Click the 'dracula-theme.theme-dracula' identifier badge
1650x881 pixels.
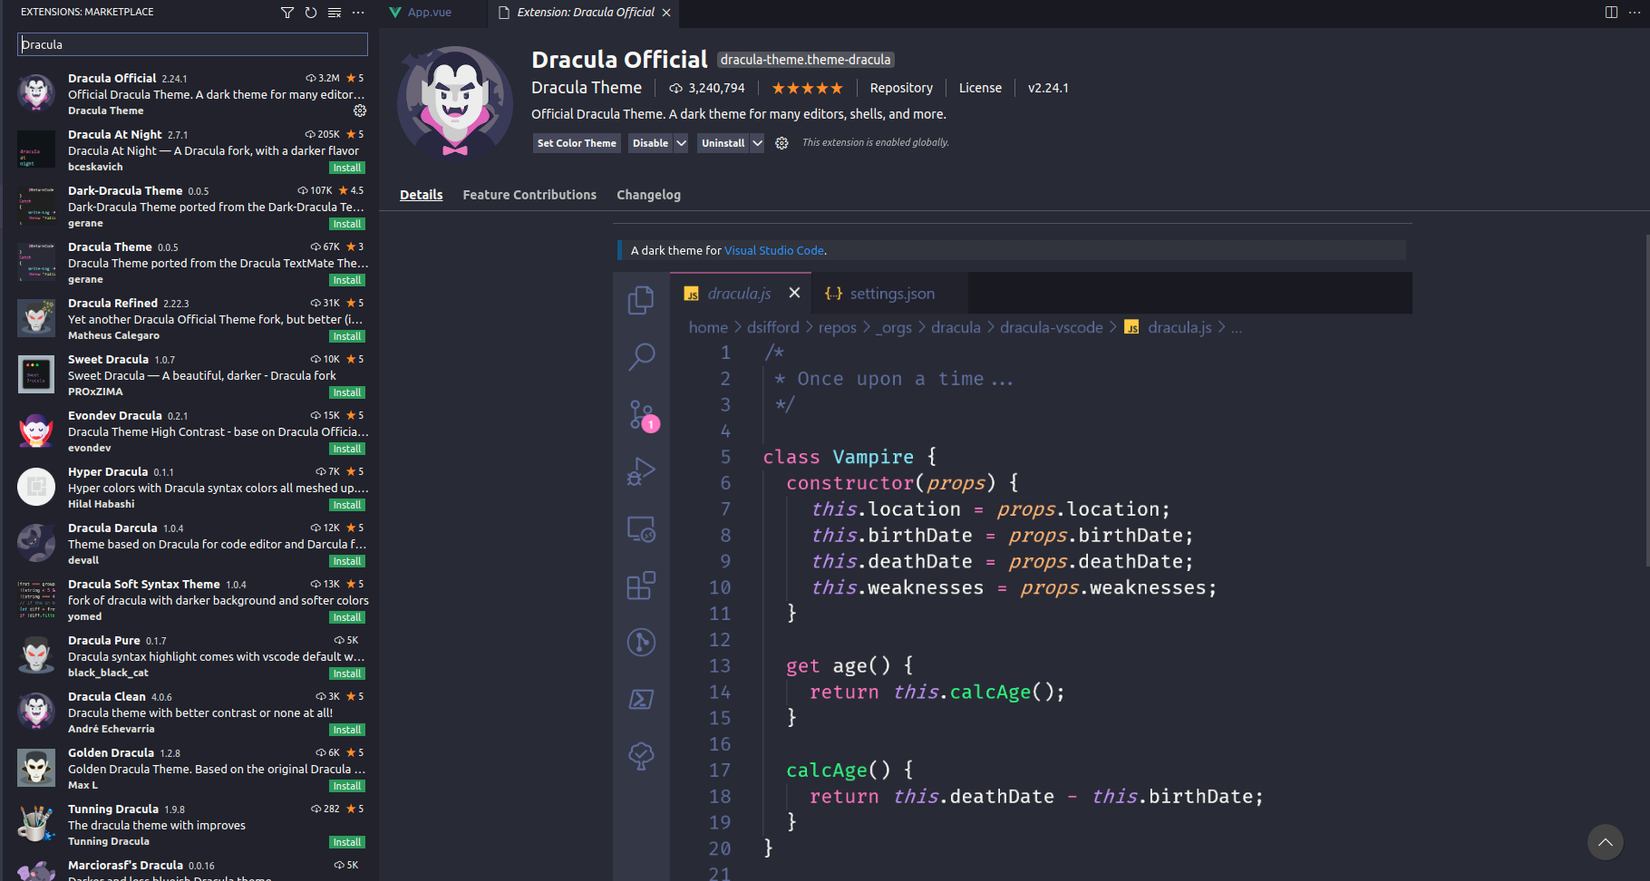tap(805, 60)
